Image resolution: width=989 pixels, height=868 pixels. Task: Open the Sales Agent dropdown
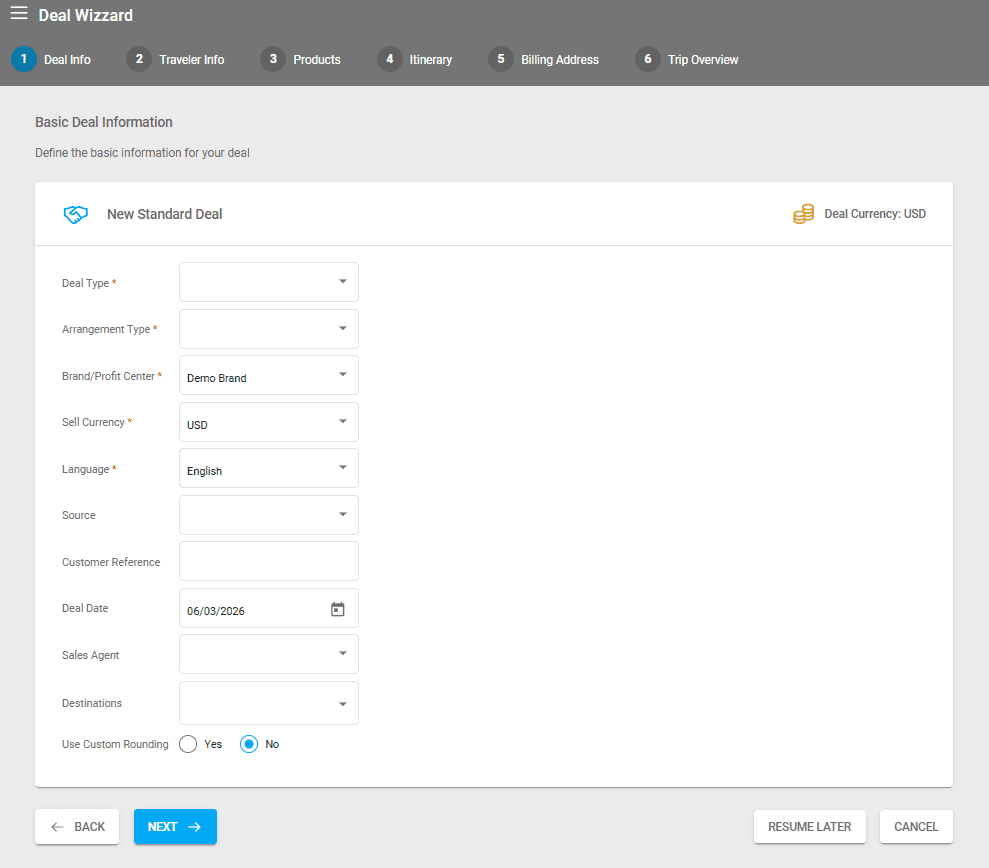[x=268, y=654]
